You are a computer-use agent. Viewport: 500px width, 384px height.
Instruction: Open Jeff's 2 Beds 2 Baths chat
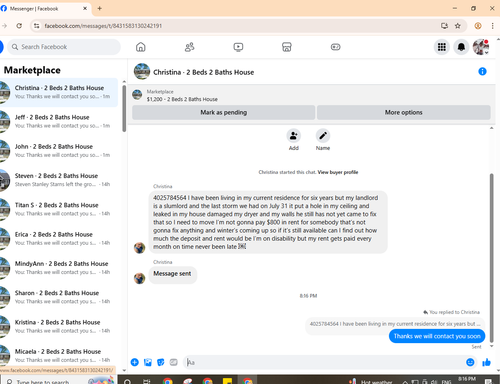(59, 121)
